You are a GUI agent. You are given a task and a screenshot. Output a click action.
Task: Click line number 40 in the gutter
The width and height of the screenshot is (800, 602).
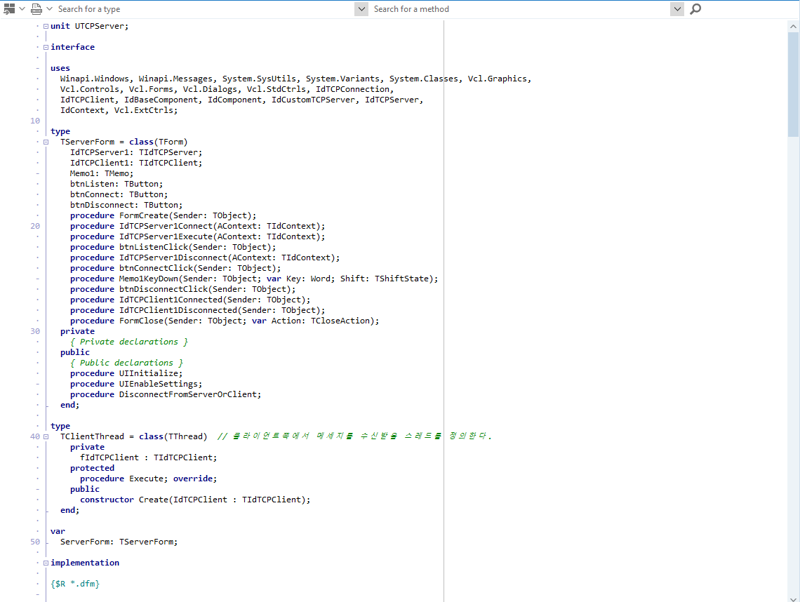35,437
